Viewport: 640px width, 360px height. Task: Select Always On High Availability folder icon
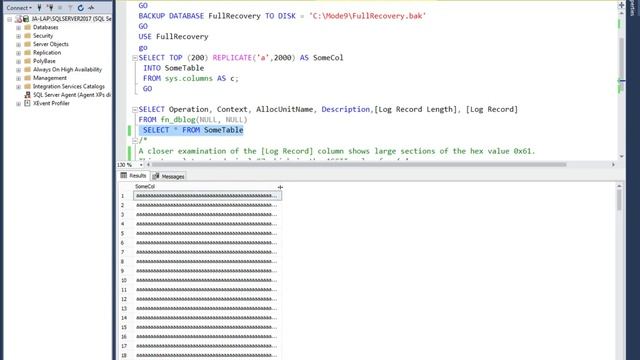27,69
